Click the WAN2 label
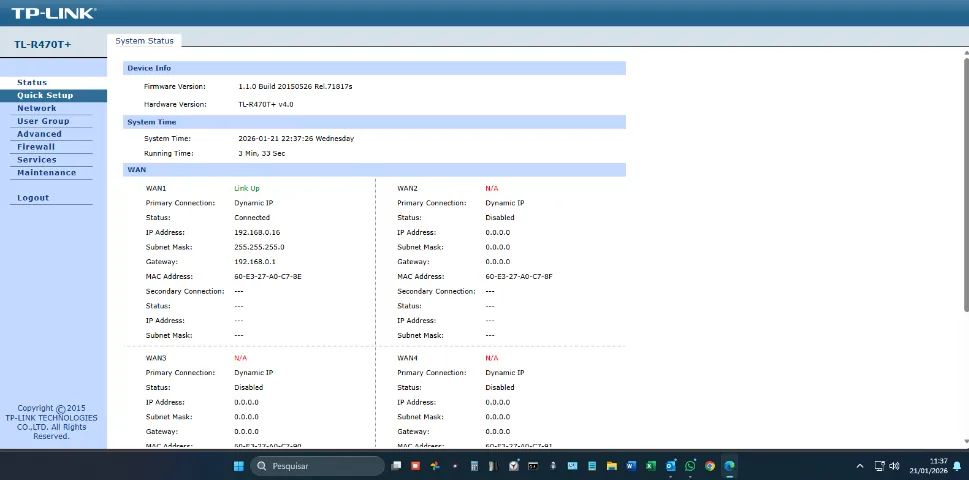Screen dimensions: 969x480 [407, 188]
